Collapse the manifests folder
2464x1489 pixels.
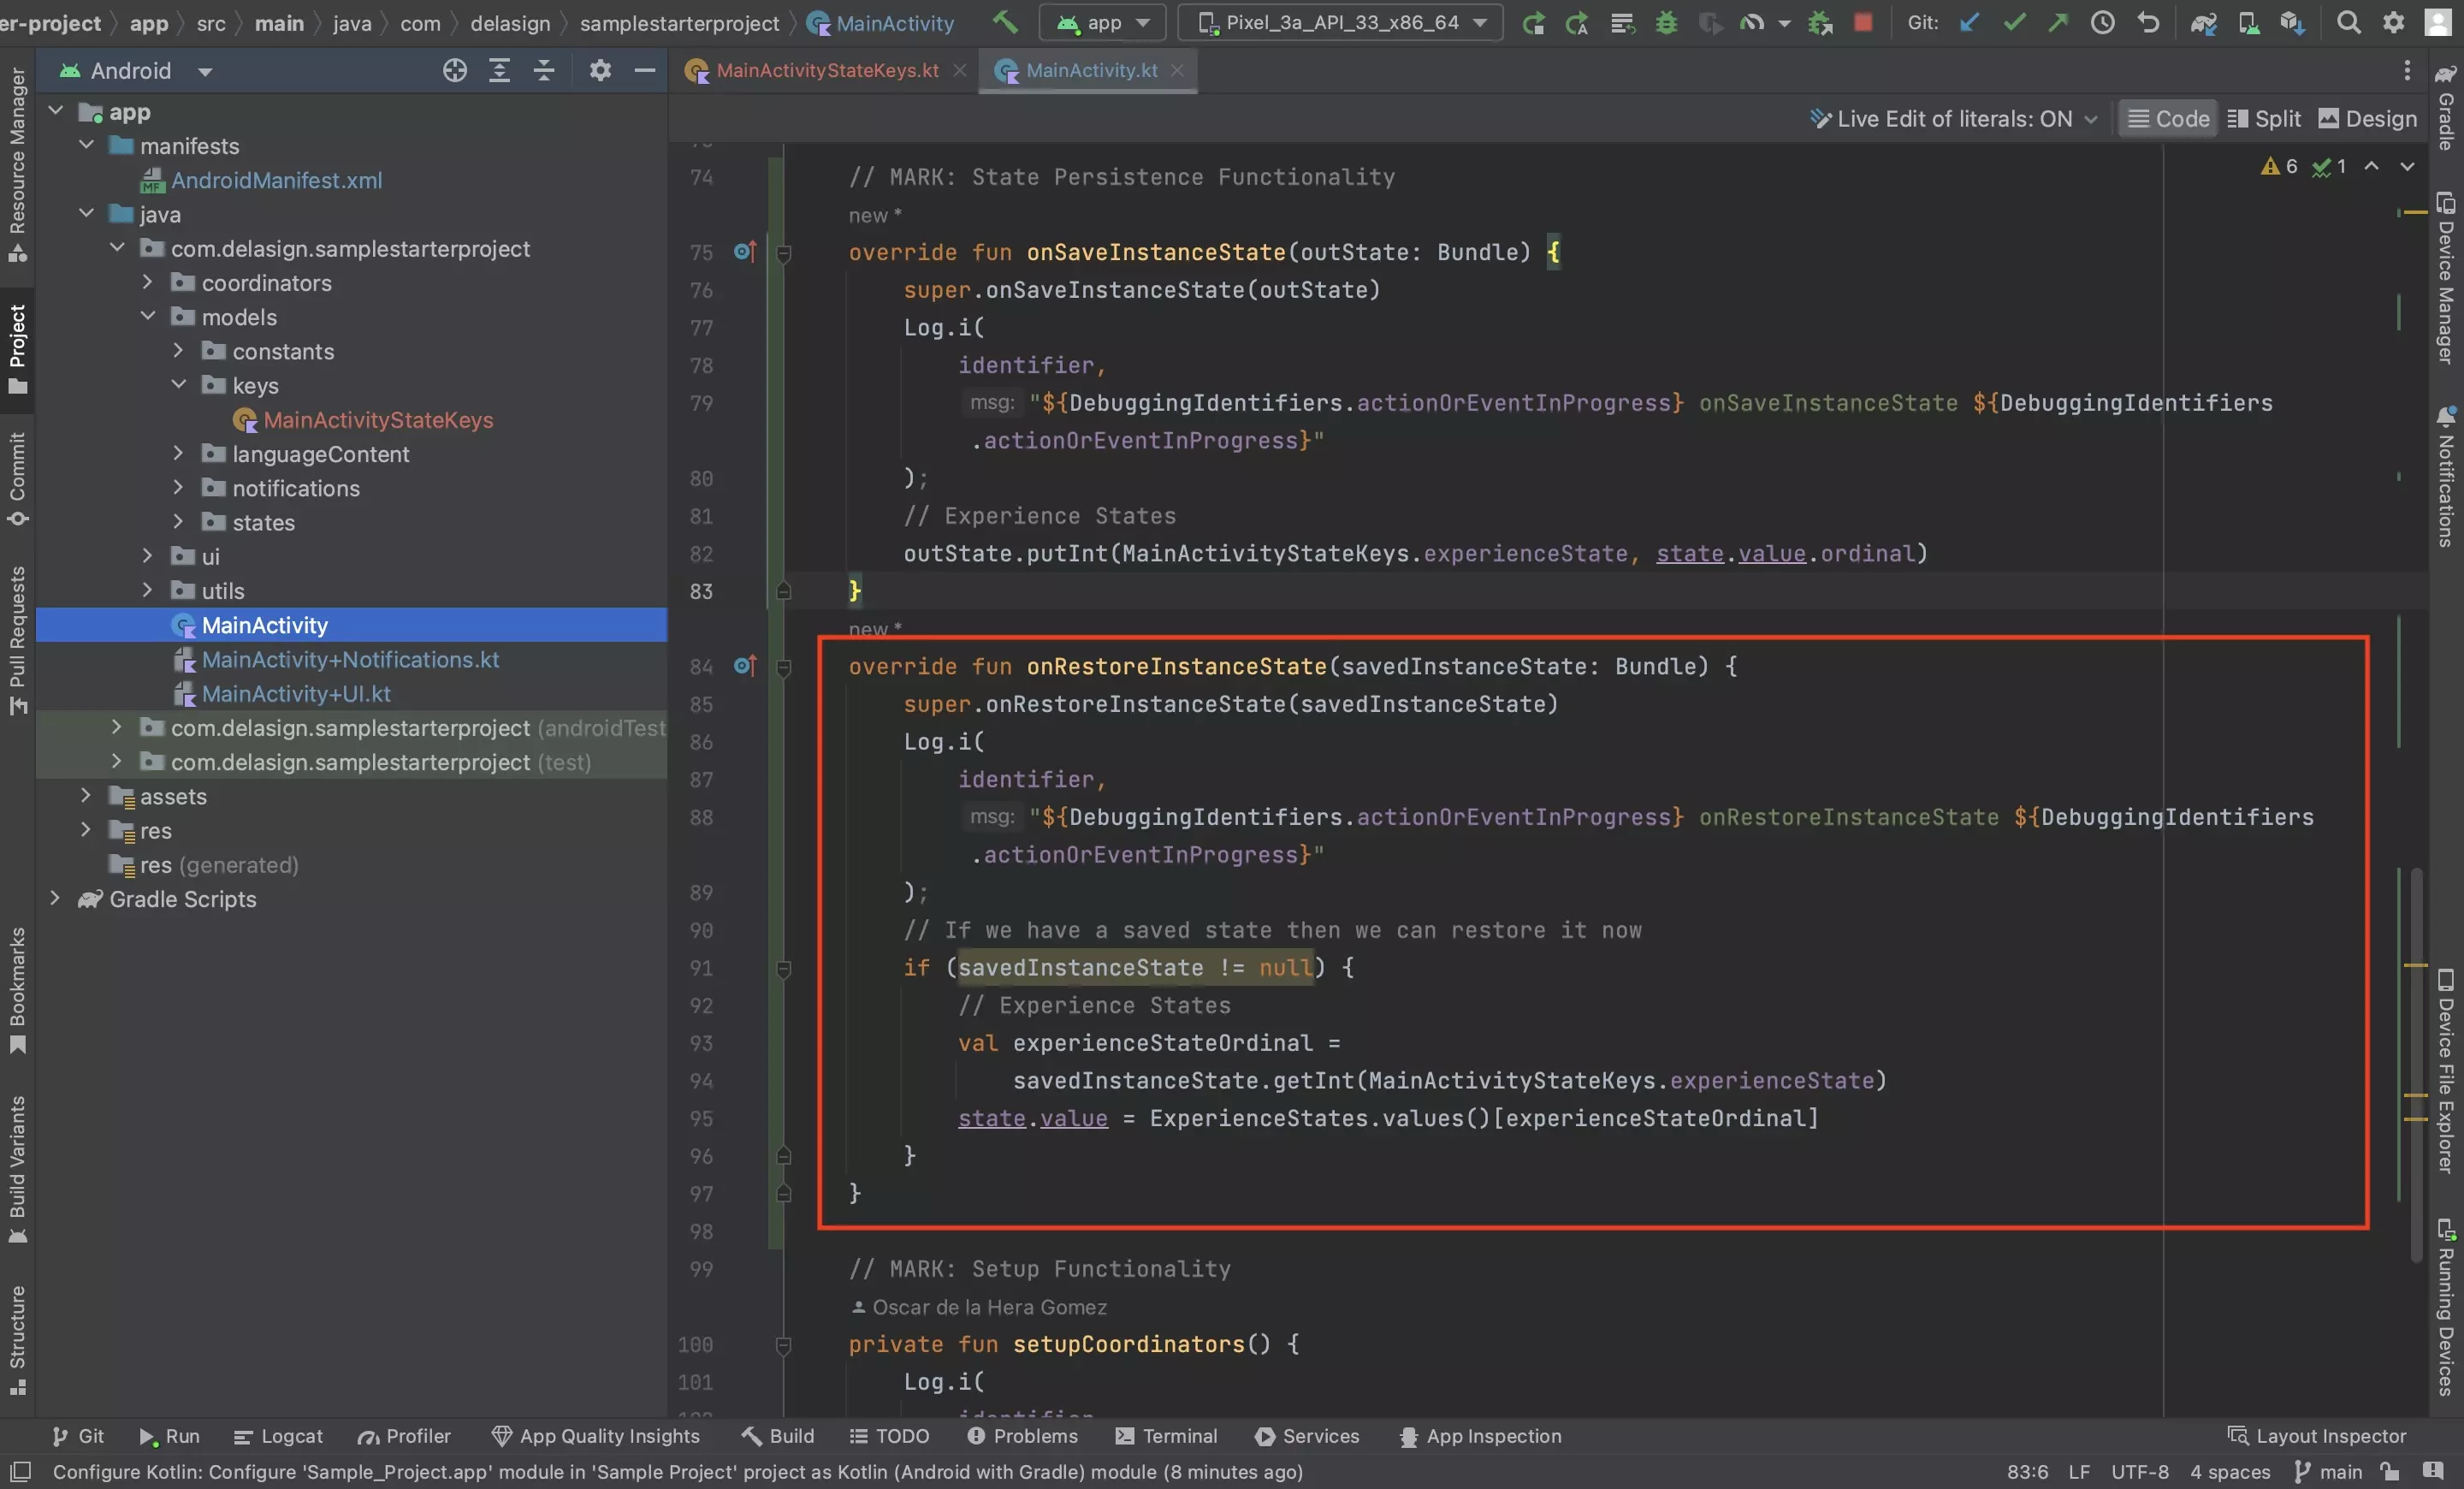coord(86,145)
